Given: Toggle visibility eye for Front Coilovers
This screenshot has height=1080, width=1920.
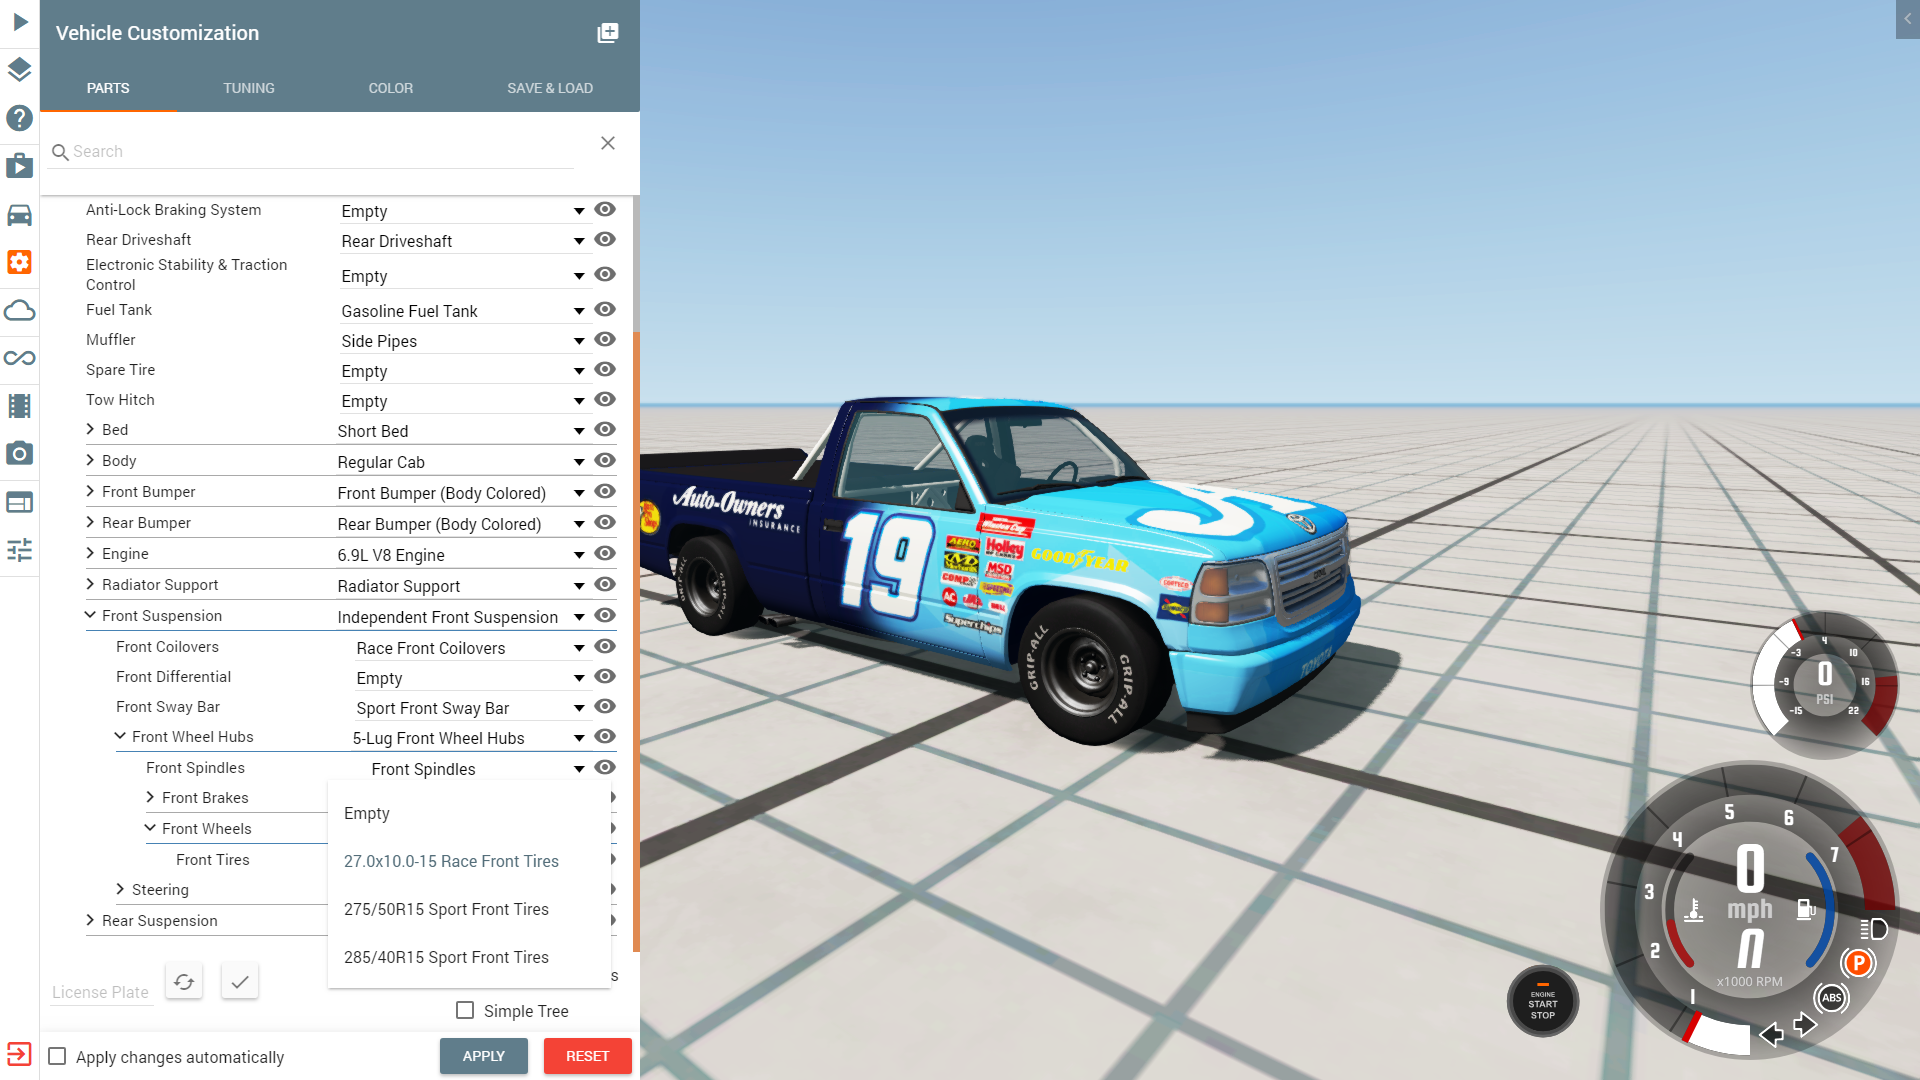Looking at the screenshot, I should tap(605, 647).
